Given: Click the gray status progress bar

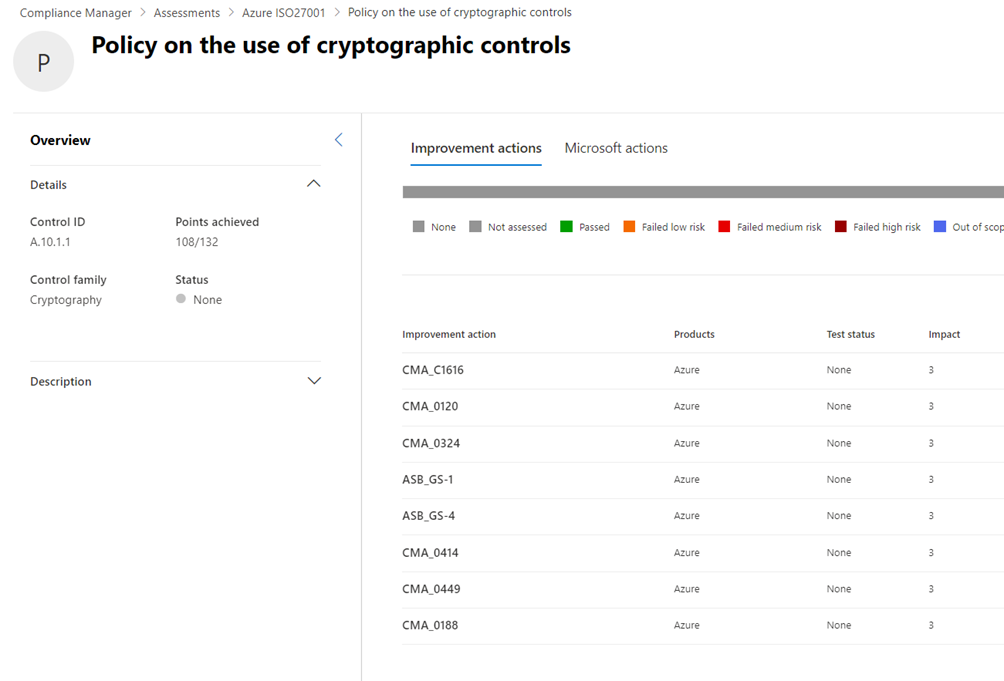Looking at the screenshot, I should tap(702, 192).
